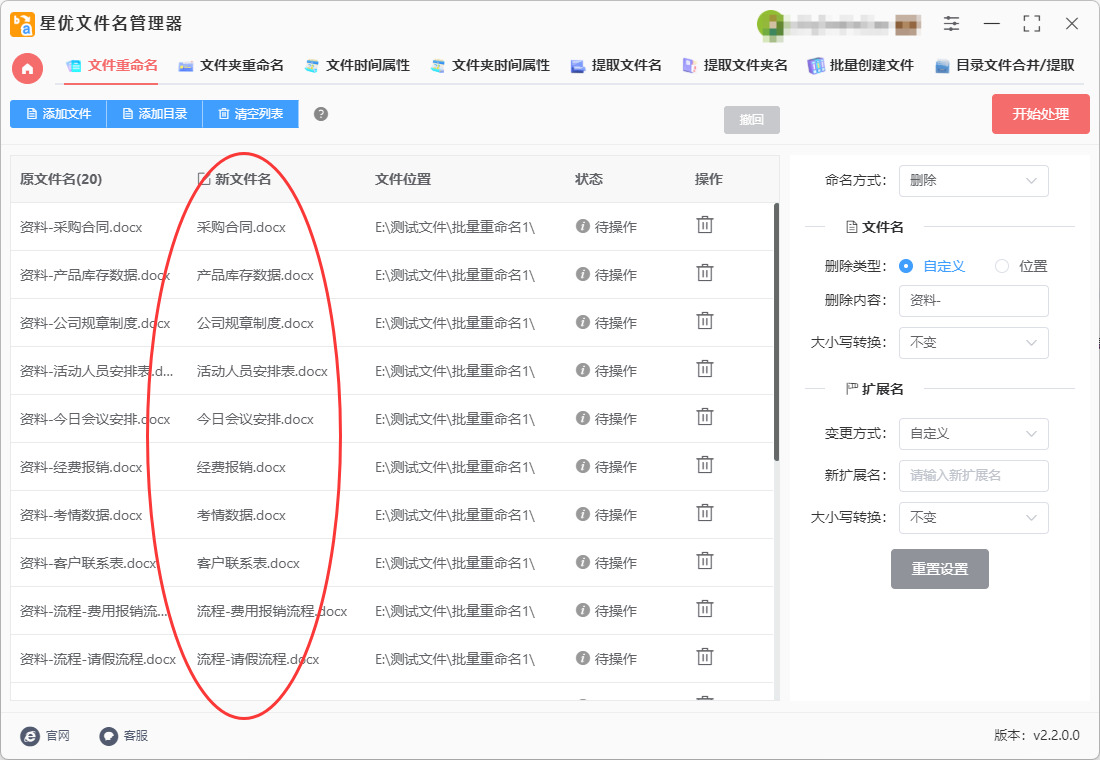The height and width of the screenshot is (760, 1100).
Task: Click the red home icon button
Action: (x=27, y=69)
